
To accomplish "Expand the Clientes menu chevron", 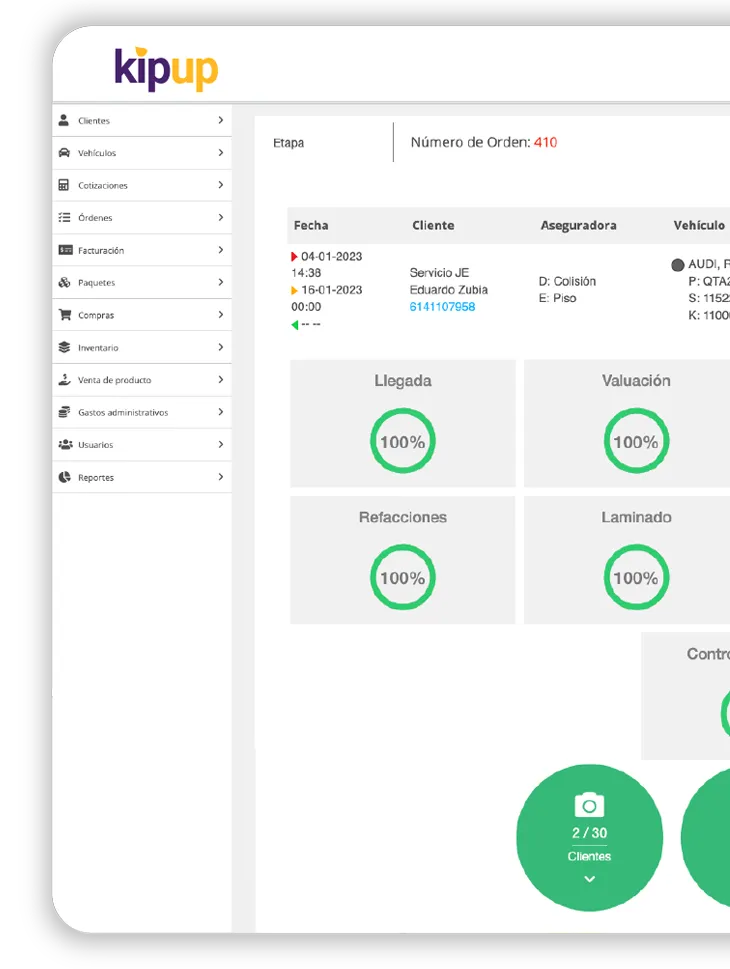I will point(221,120).
